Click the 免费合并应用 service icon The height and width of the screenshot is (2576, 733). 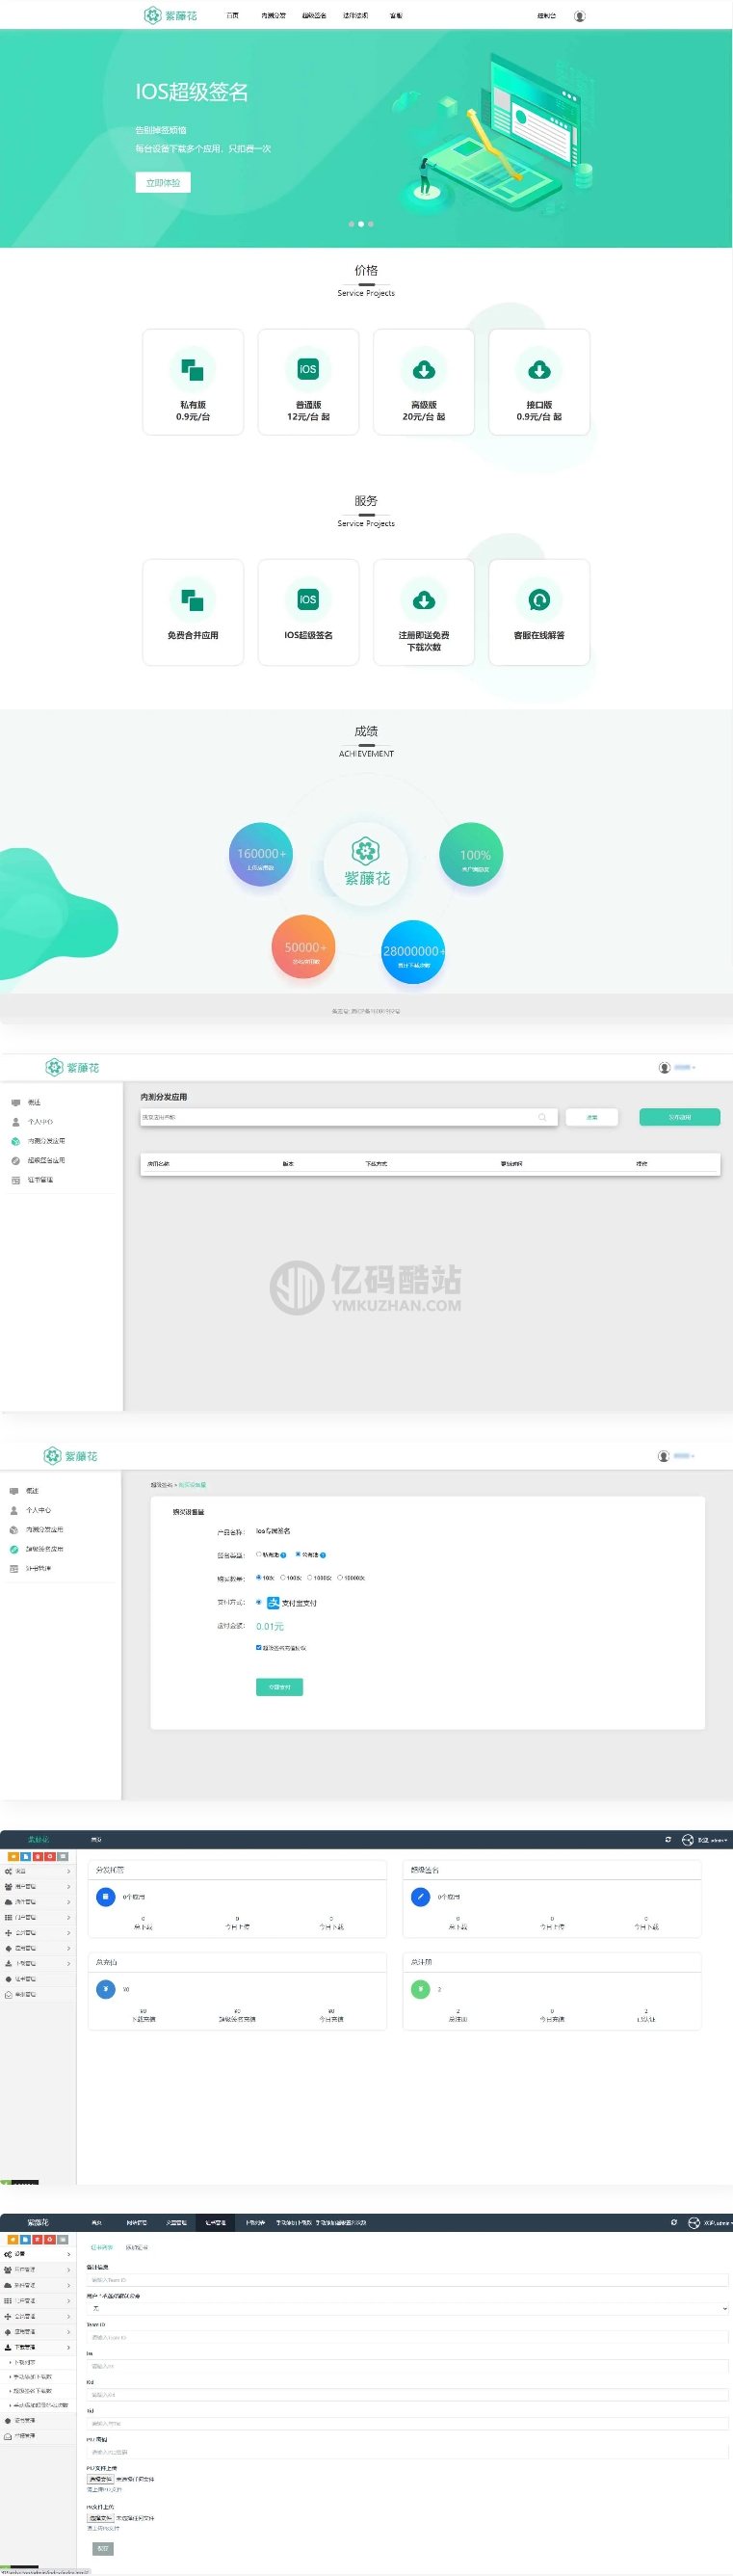[193, 600]
